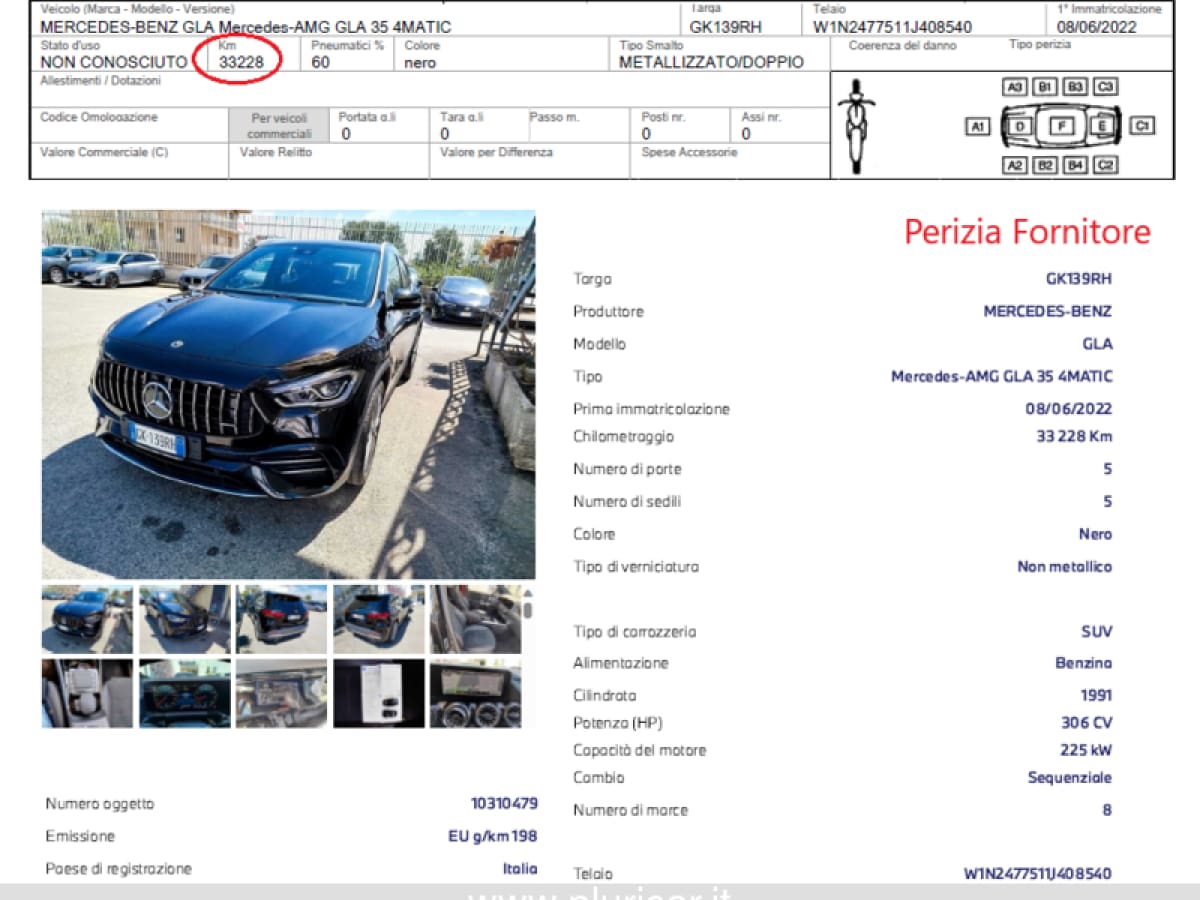Select damage zone A3 on car diagram
Image resolution: width=1200 pixels, height=900 pixels.
point(1014,87)
